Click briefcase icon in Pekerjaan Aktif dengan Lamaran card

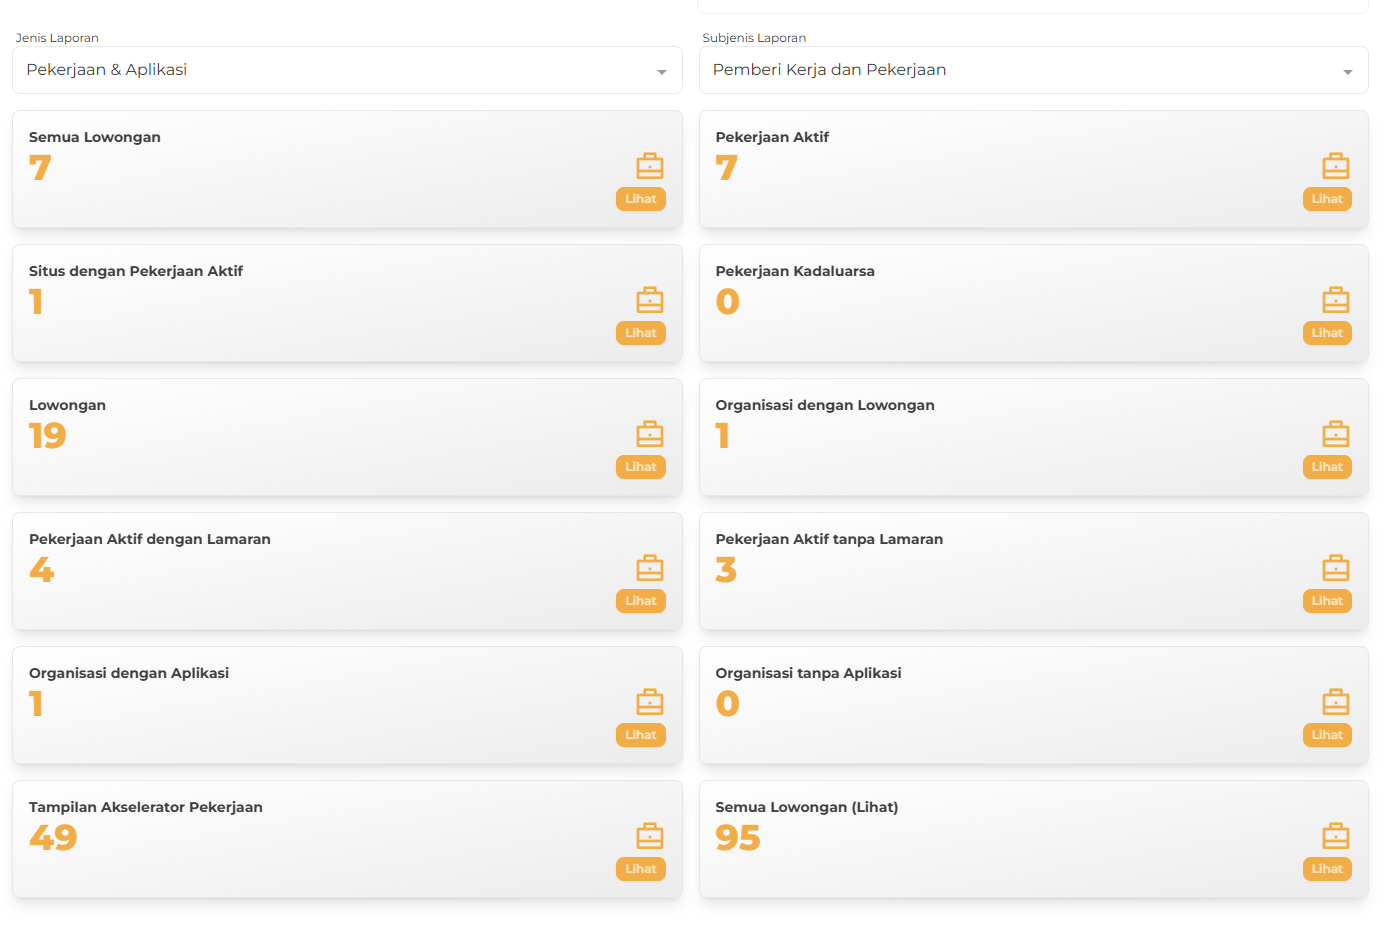pos(650,568)
